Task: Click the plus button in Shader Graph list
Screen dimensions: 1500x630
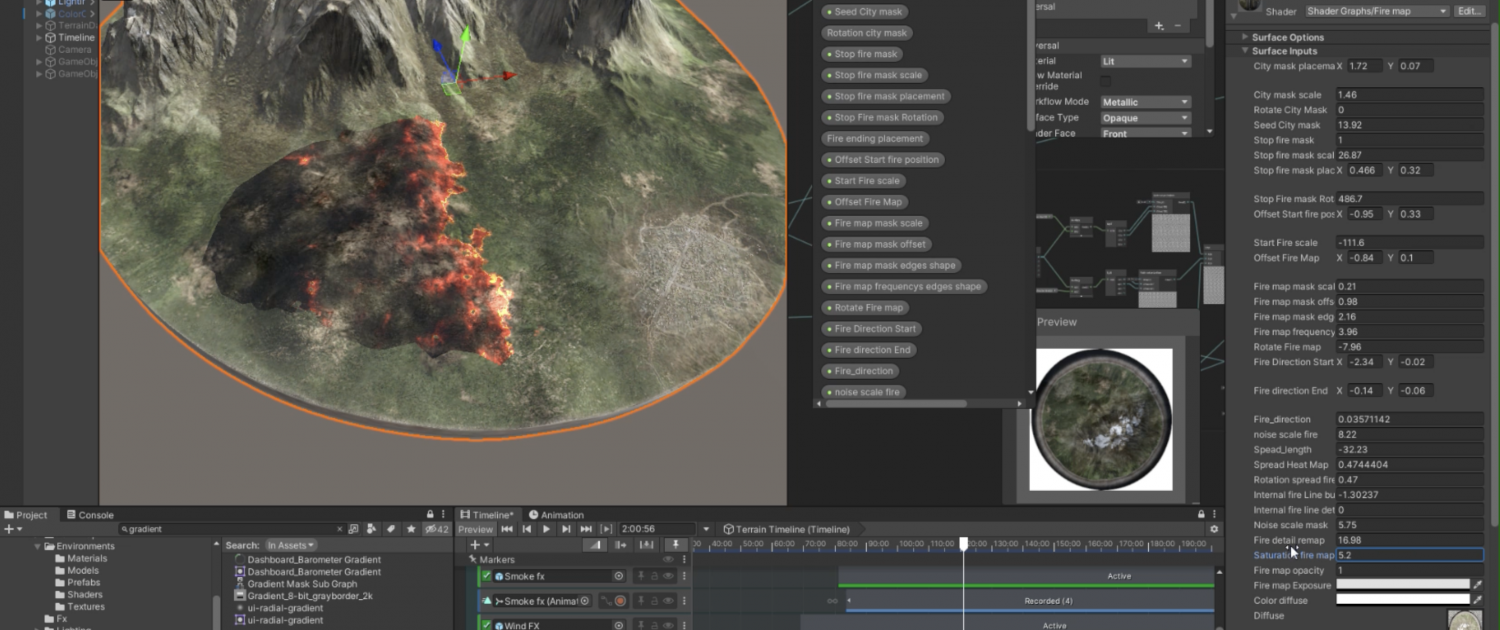Action: tap(1159, 26)
